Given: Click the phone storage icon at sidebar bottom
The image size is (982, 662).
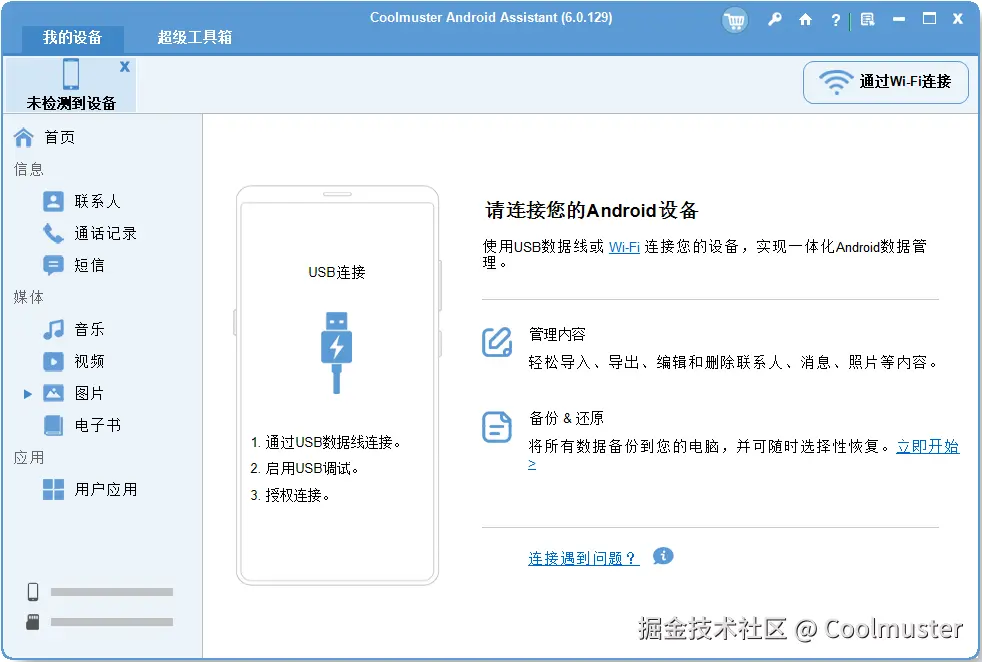Looking at the screenshot, I should 33,591.
